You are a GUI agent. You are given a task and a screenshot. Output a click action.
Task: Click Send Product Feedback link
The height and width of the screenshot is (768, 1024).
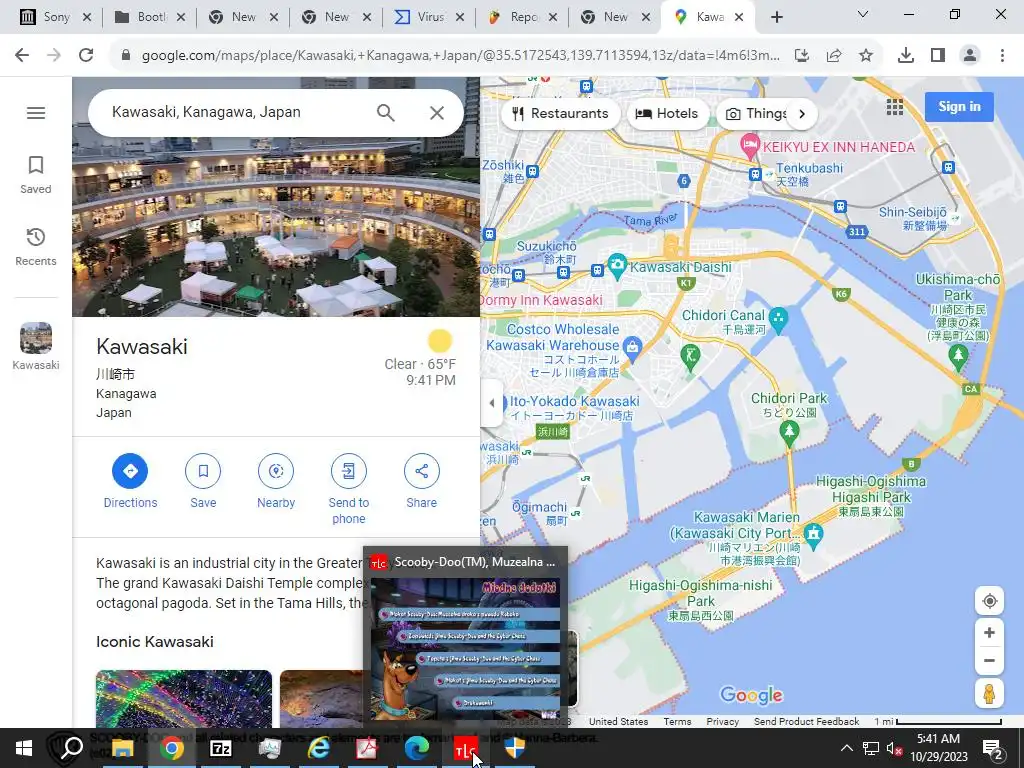tap(807, 722)
